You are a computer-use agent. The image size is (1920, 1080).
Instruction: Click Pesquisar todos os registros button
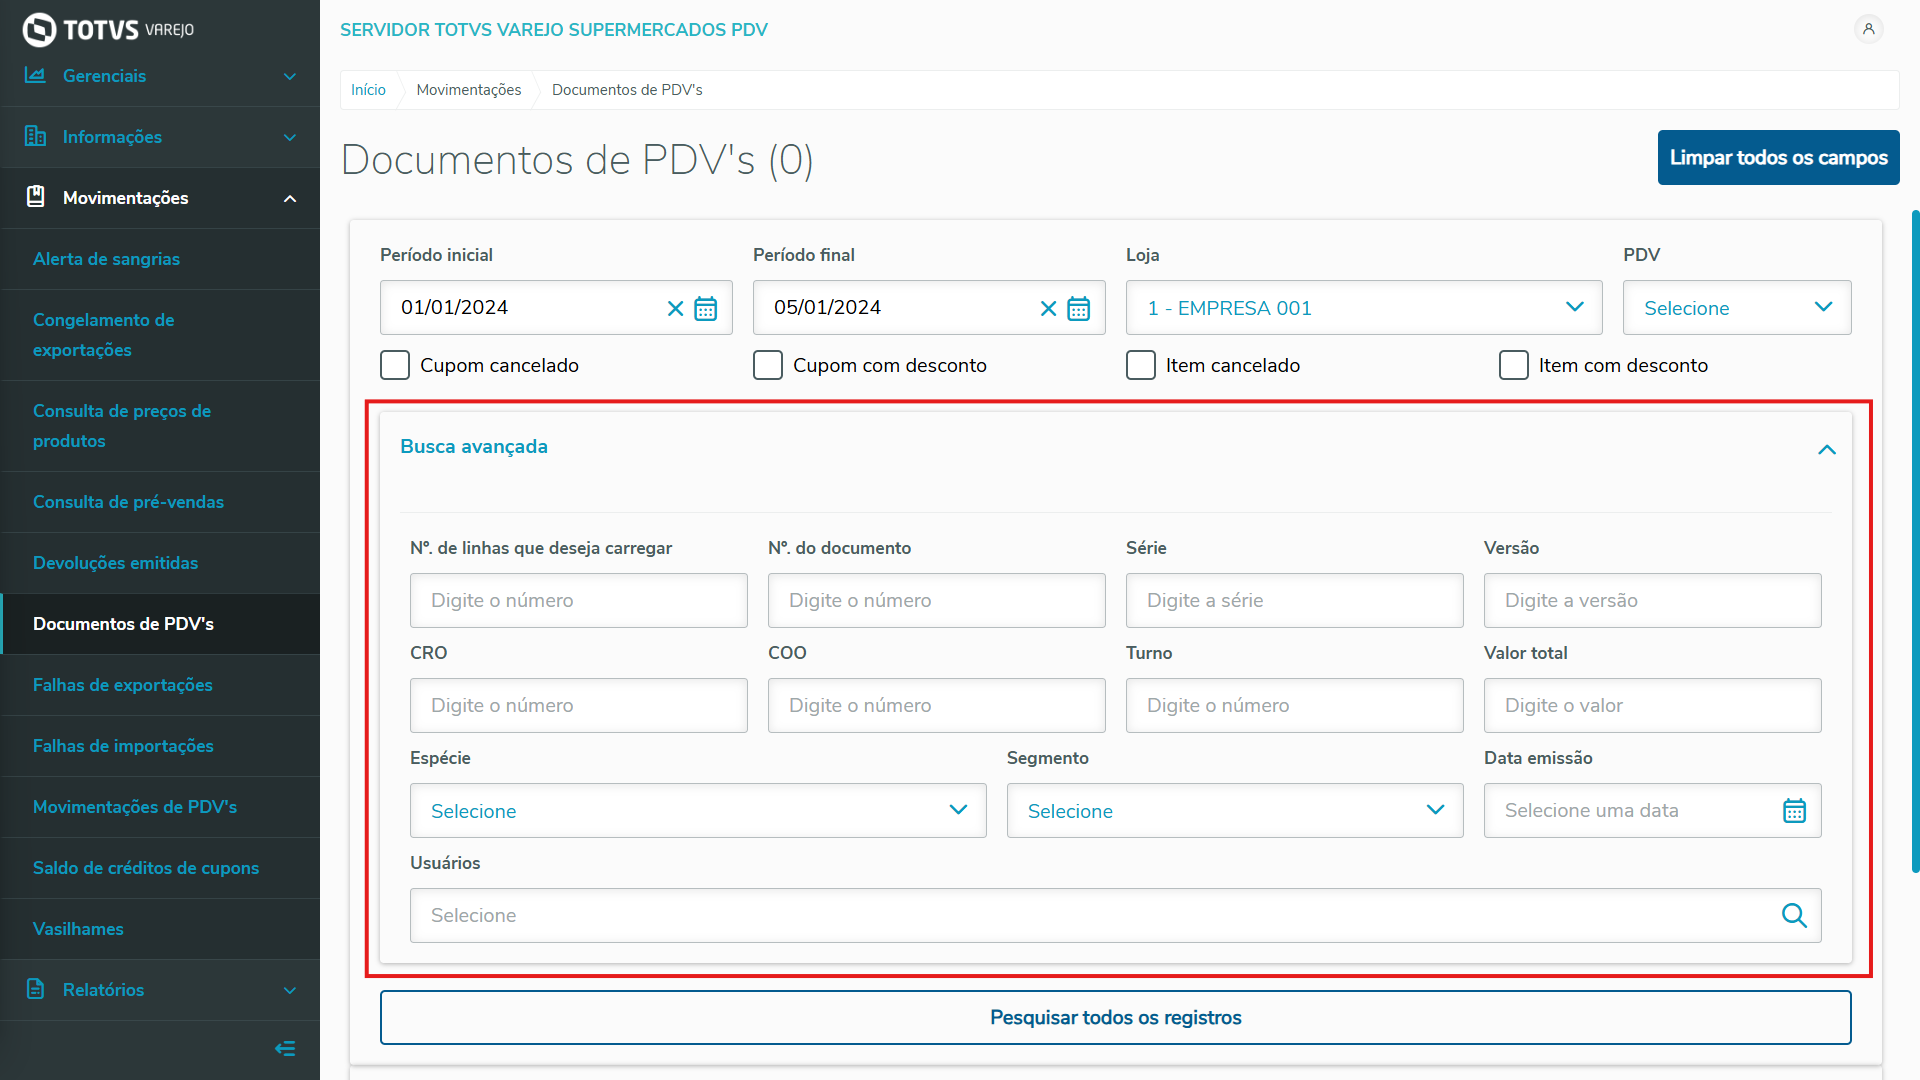click(1115, 1018)
